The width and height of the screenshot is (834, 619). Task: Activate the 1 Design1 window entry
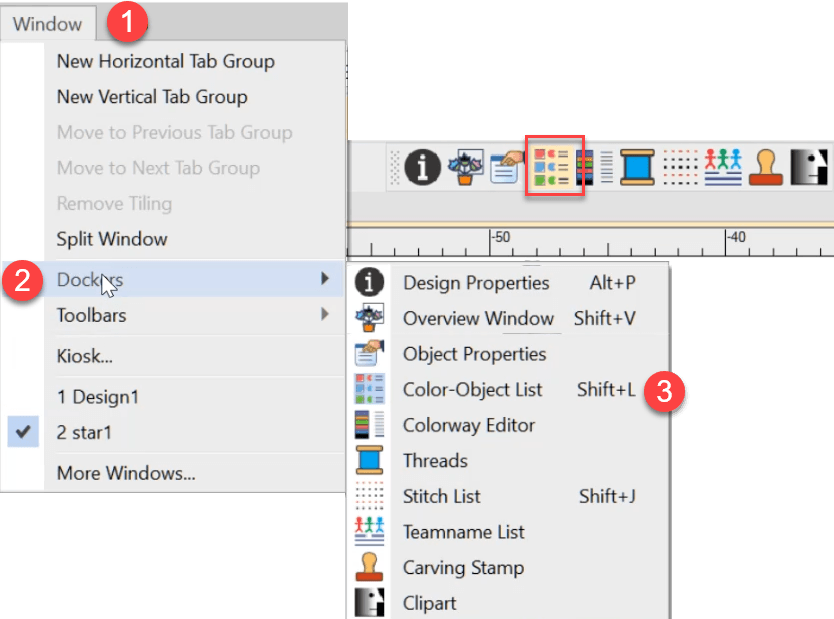(x=98, y=397)
